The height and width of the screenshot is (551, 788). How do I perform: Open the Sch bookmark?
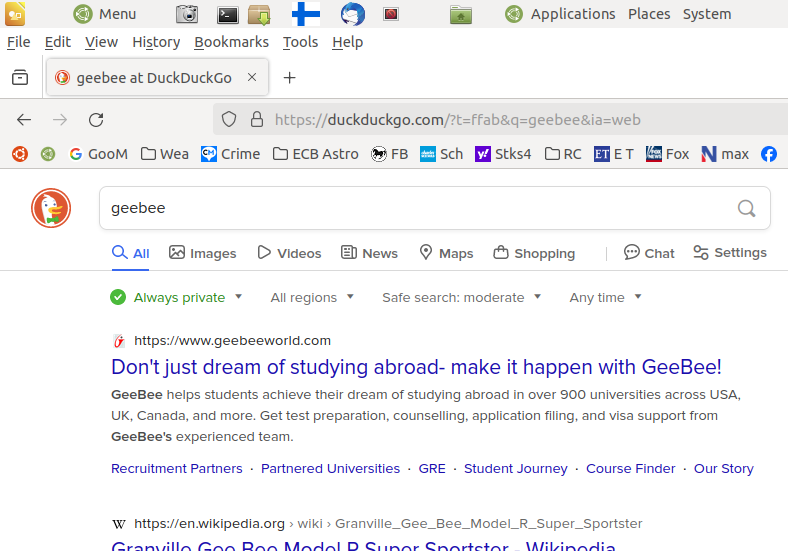[441, 154]
